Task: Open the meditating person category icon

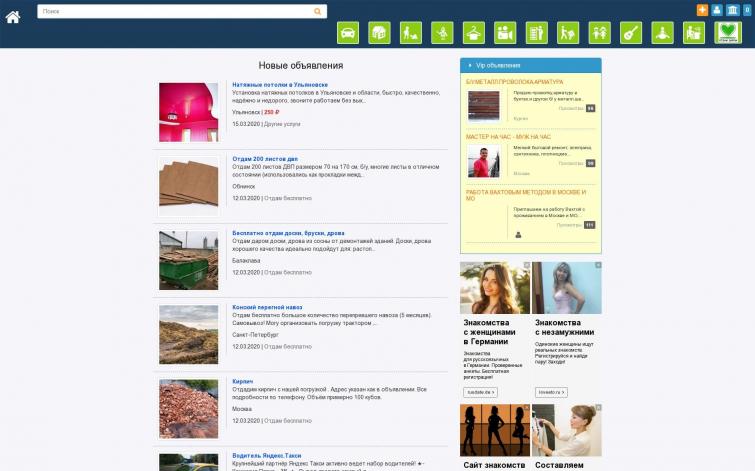Action: coord(663,33)
